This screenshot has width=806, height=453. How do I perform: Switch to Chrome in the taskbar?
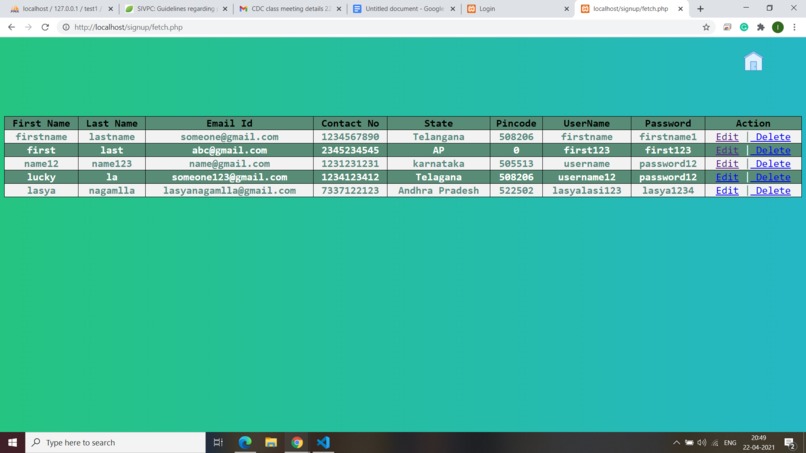coord(297,442)
